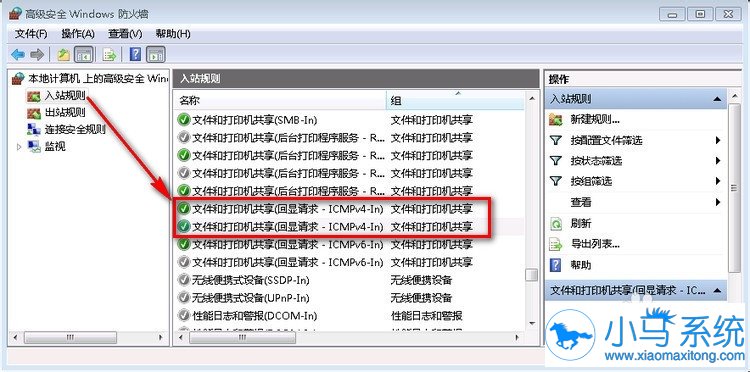750x372 pixels.
Task: Click the rules list vertical scrollbar up arrow
Action: [531, 98]
